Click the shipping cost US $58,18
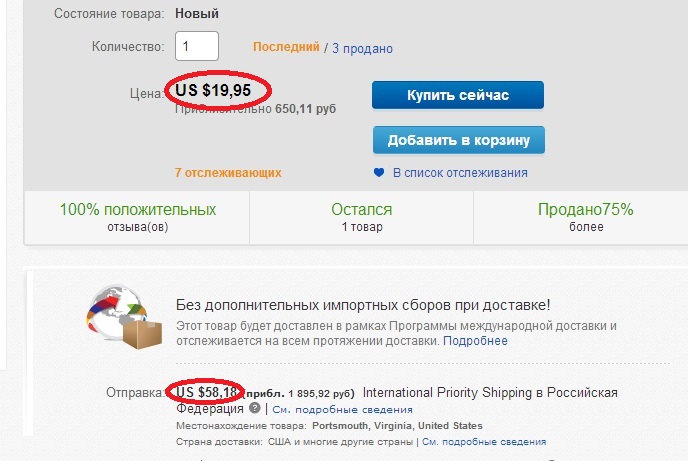This screenshot has height=461, width=688. coord(207,392)
